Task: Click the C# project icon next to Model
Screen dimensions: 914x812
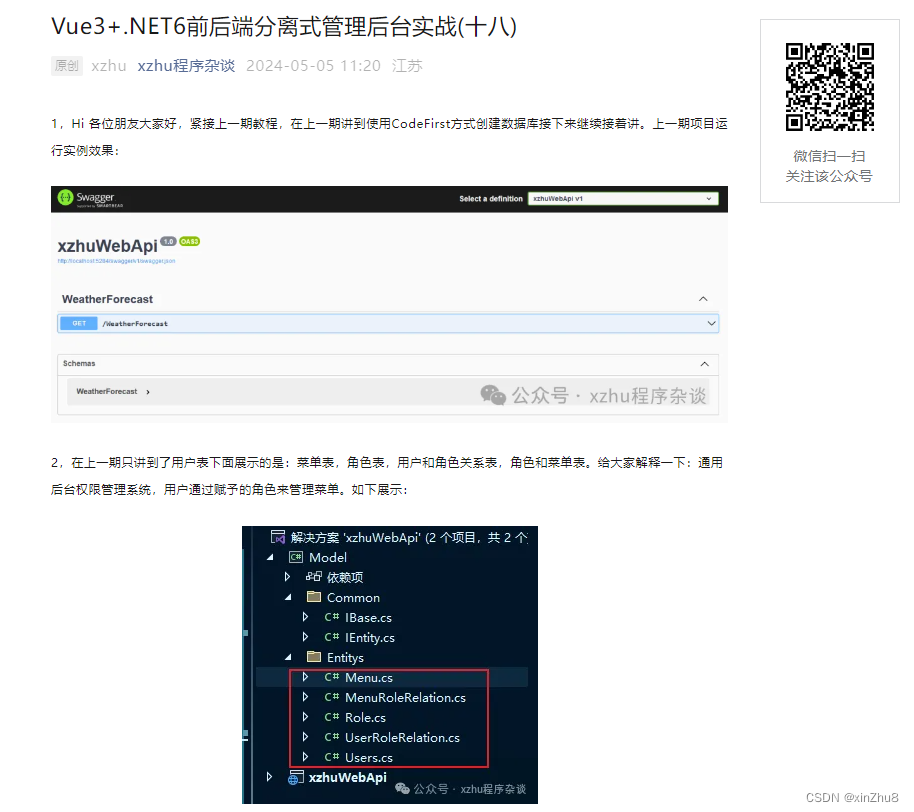Action: [x=296, y=557]
